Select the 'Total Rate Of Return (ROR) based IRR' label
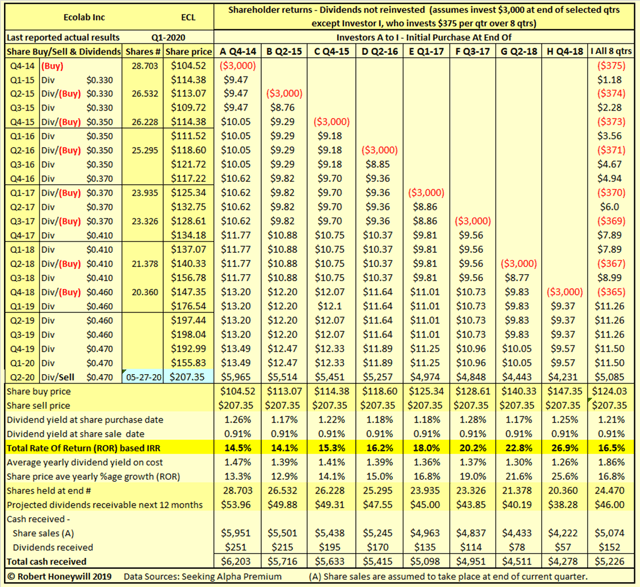The image size is (640, 587). (83, 448)
